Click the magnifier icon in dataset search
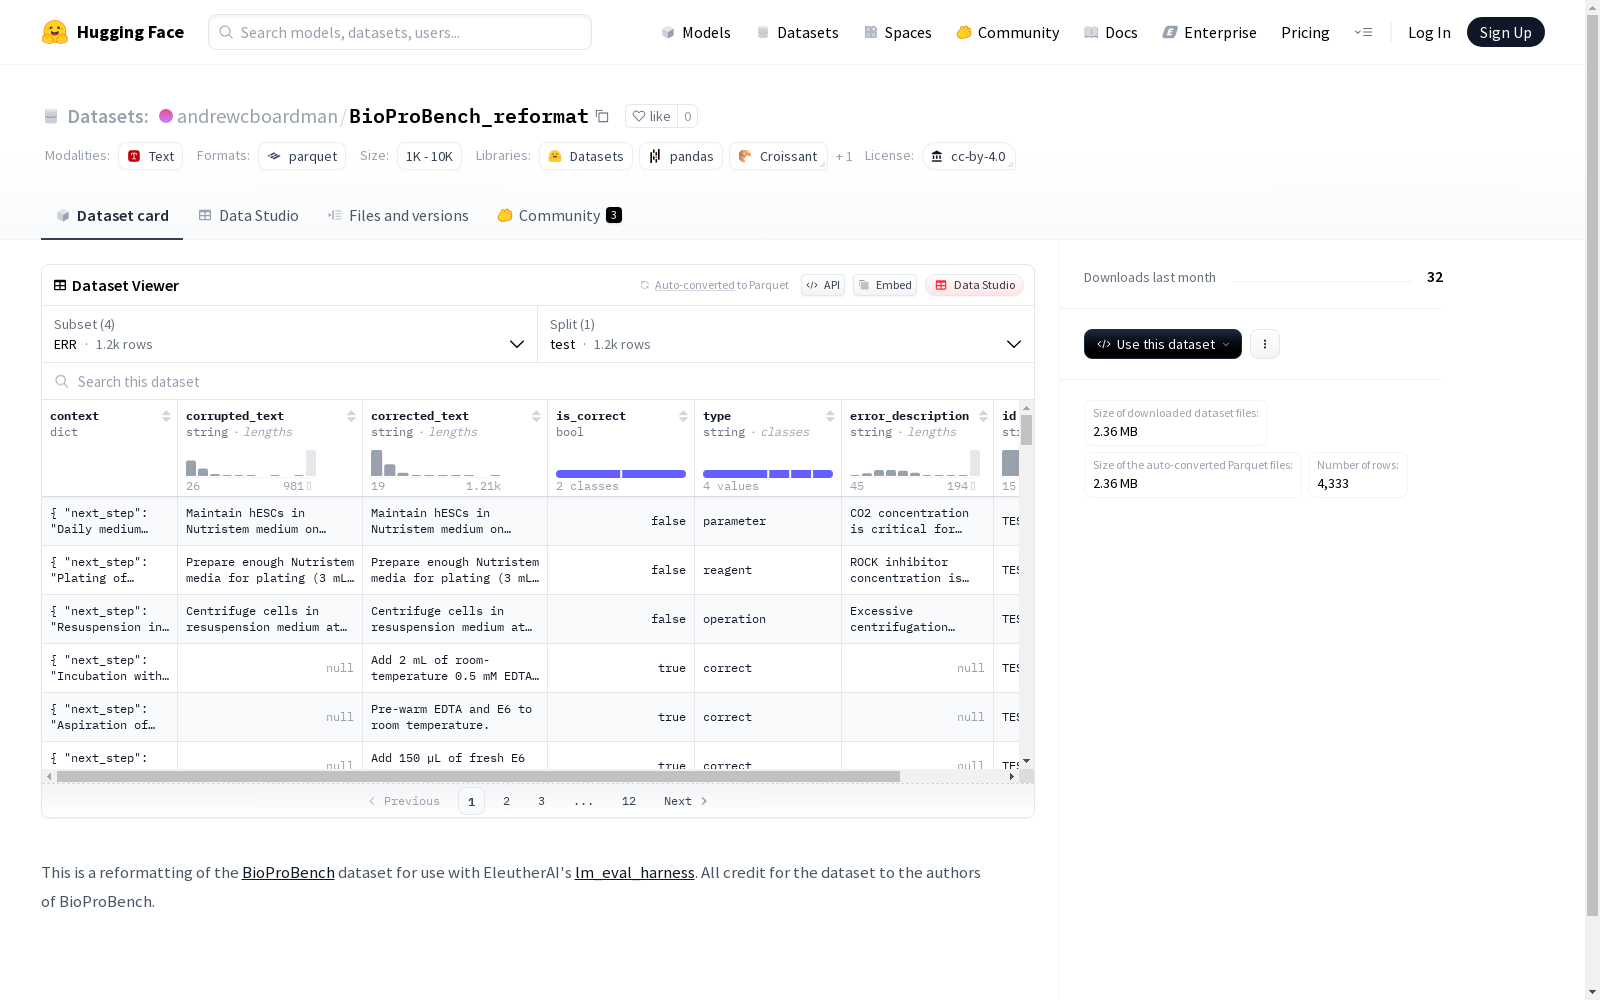 point(62,381)
